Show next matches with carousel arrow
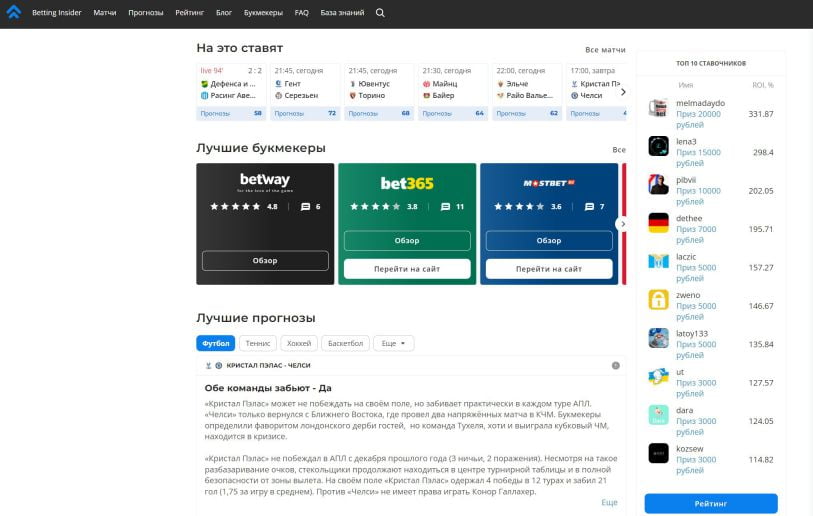 (x=623, y=92)
